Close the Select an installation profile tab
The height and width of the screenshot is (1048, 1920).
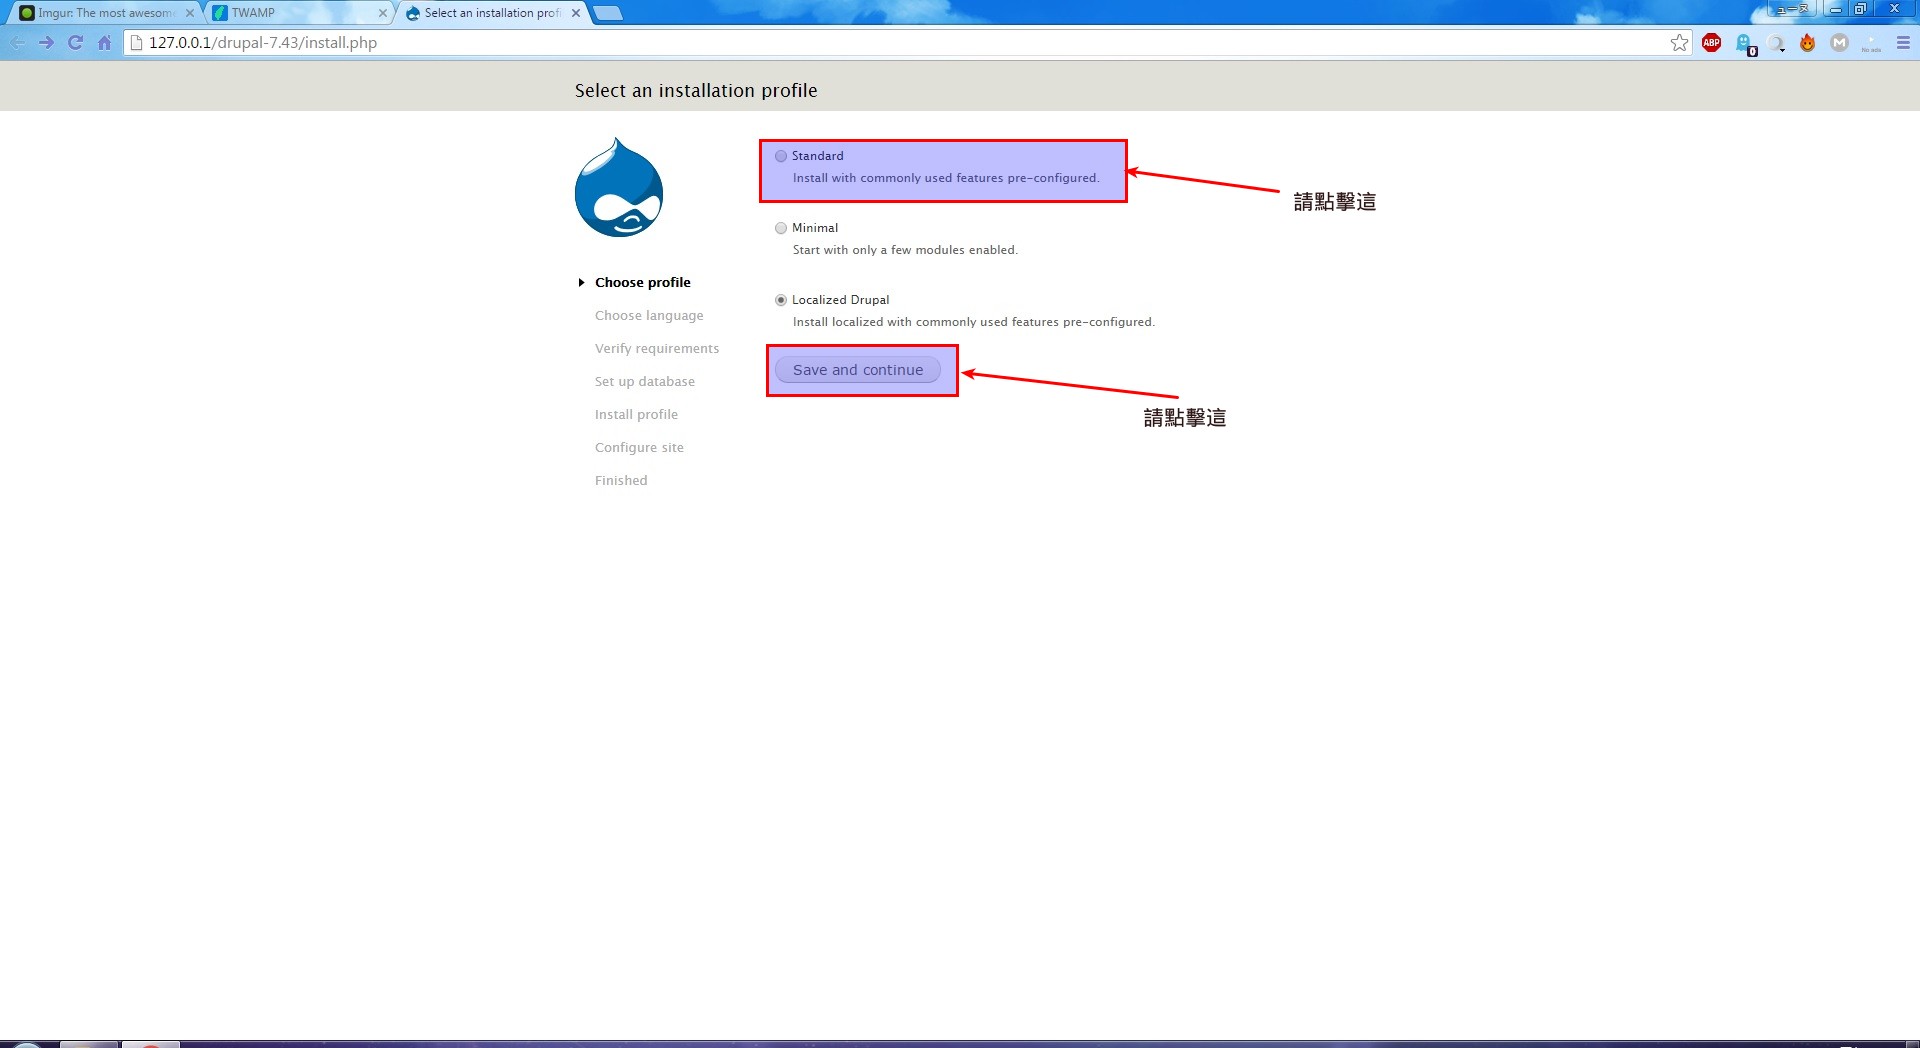(x=575, y=13)
